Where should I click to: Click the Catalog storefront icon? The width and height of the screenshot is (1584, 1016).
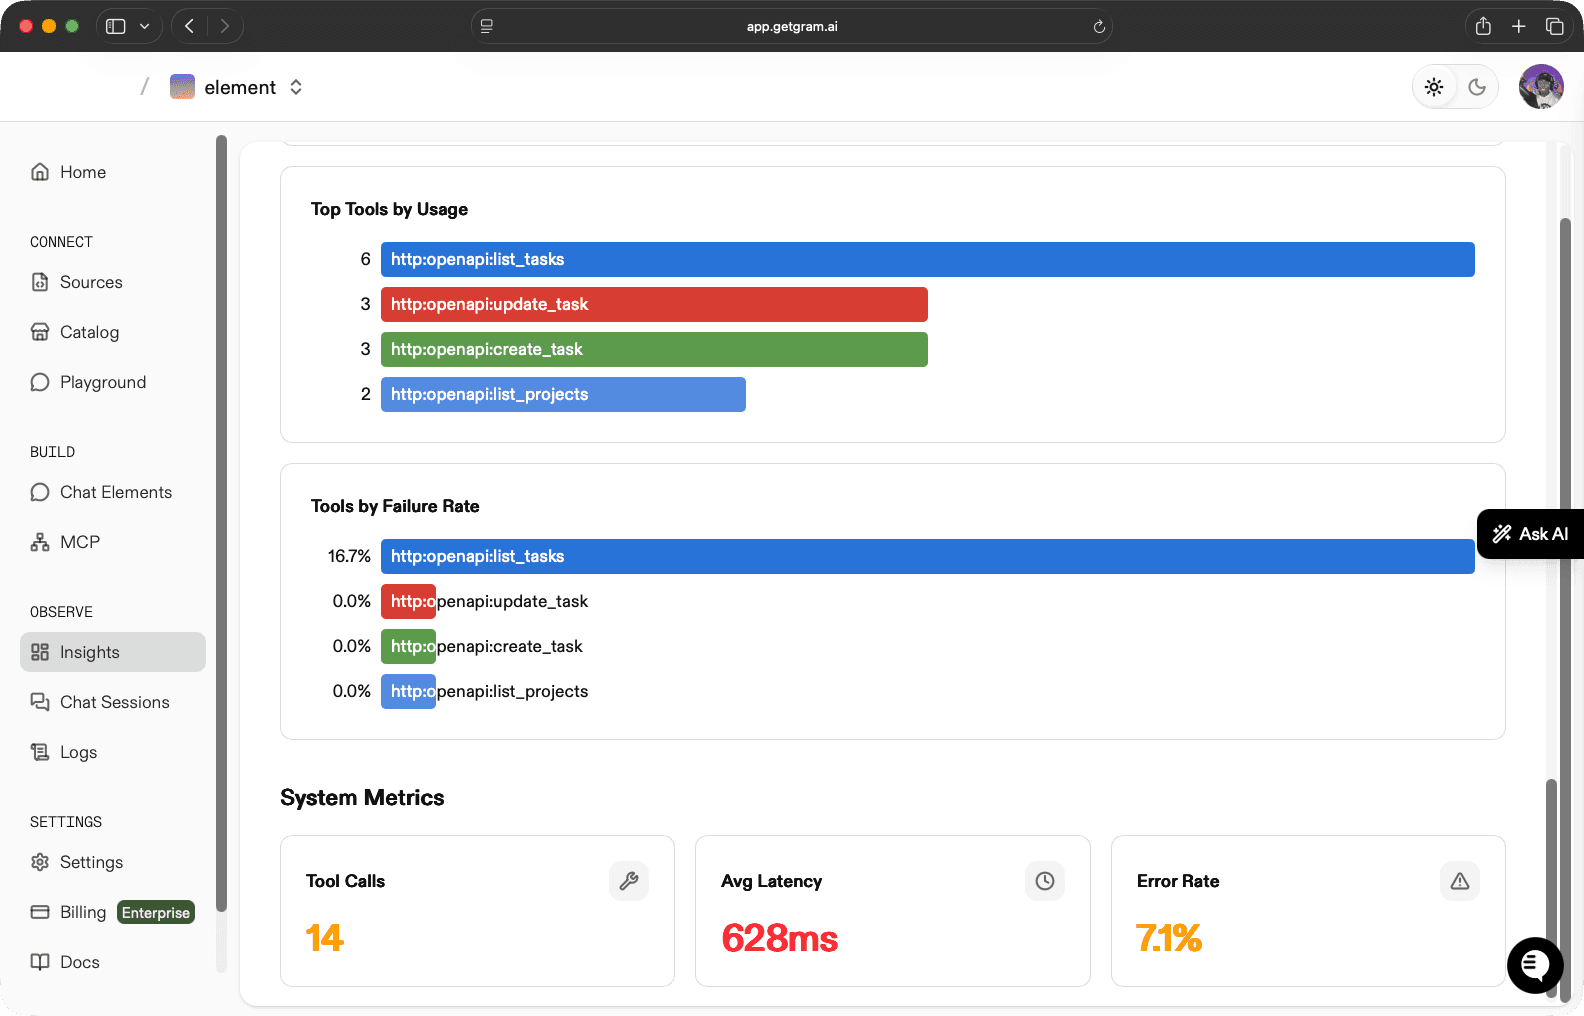[40, 332]
